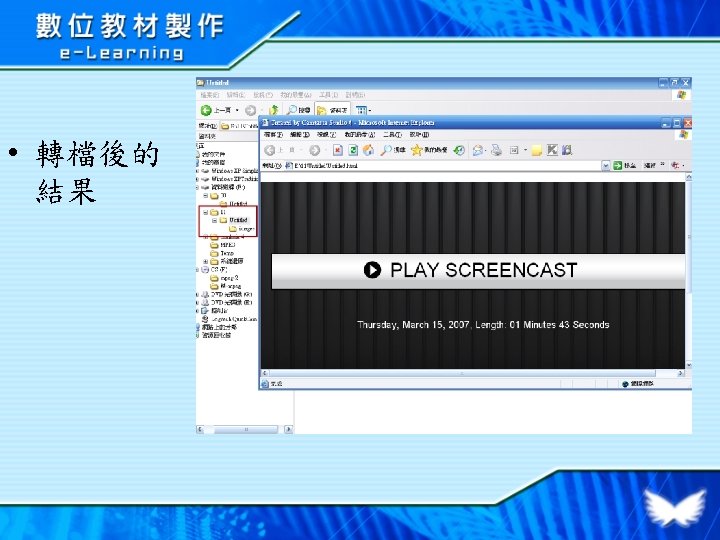Viewport: 720px width, 540px height.
Task: Click the arrow-box icon in IE toolbar
Action: [x=552, y=150]
